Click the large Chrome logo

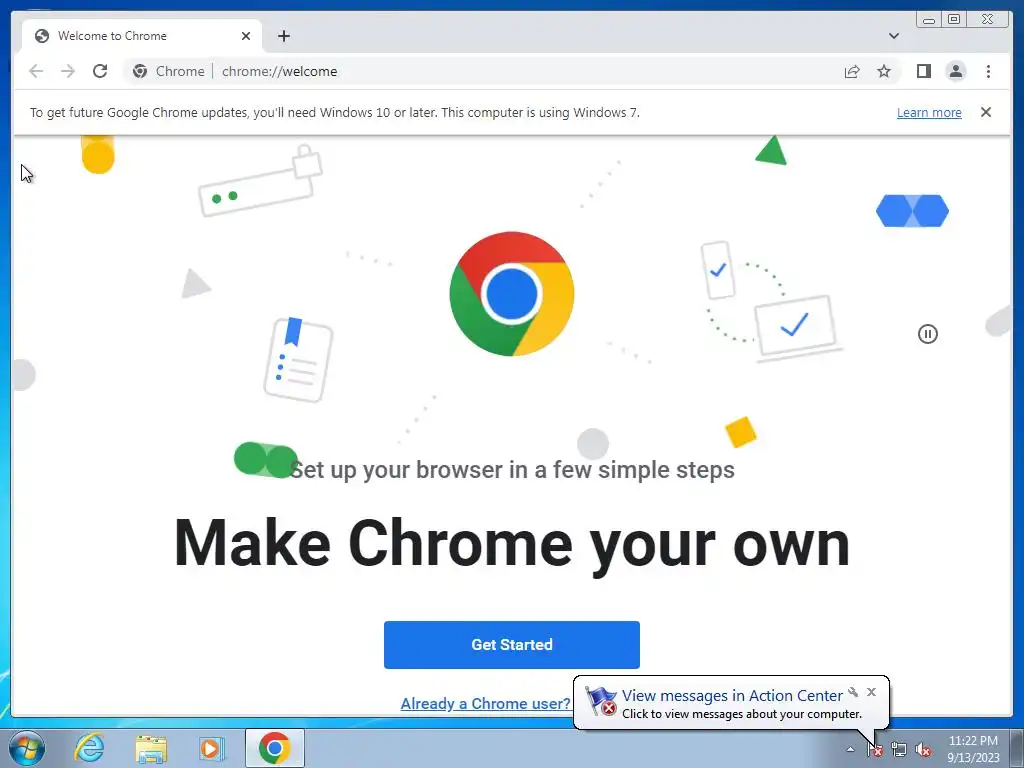point(511,294)
